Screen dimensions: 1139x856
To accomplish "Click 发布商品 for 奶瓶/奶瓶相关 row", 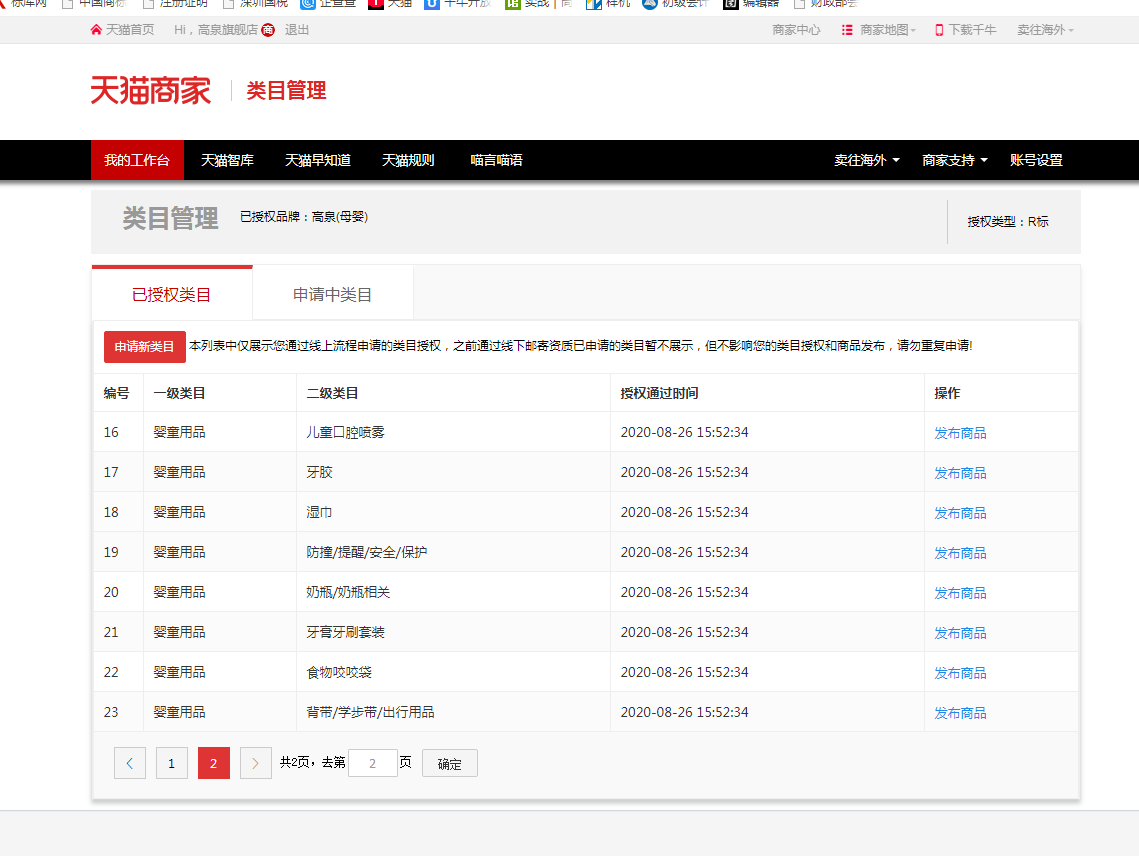I will pos(960,593).
